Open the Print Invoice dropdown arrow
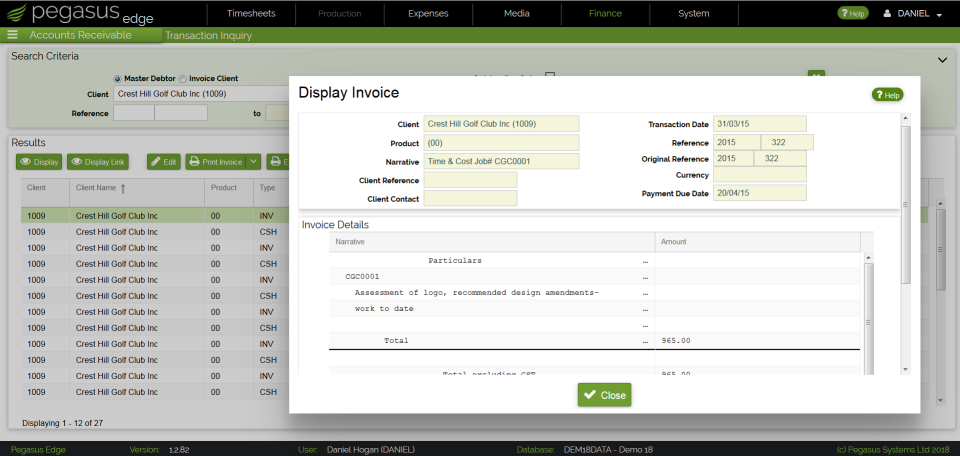This screenshot has height=456, width=960. 253,162
